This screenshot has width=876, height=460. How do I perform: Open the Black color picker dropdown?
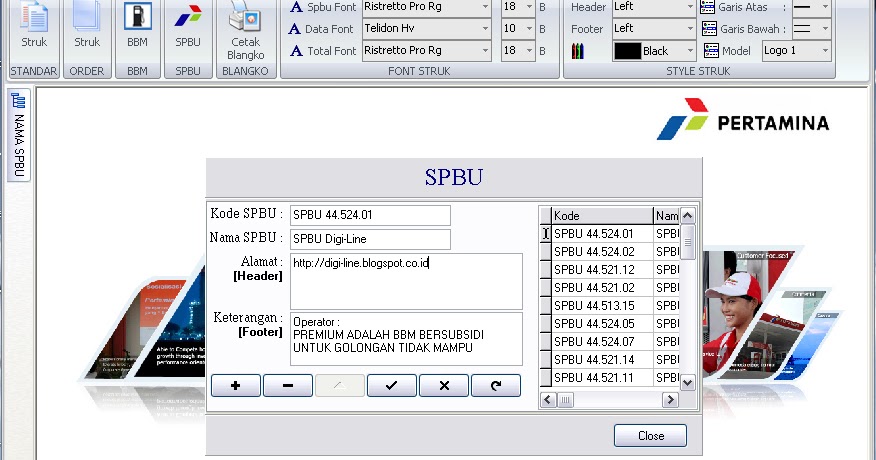point(690,51)
